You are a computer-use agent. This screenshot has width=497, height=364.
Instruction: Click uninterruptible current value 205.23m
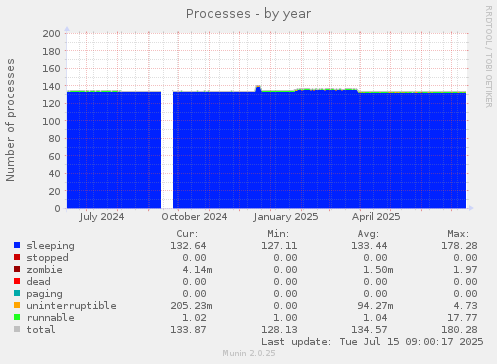click(x=191, y=306)
